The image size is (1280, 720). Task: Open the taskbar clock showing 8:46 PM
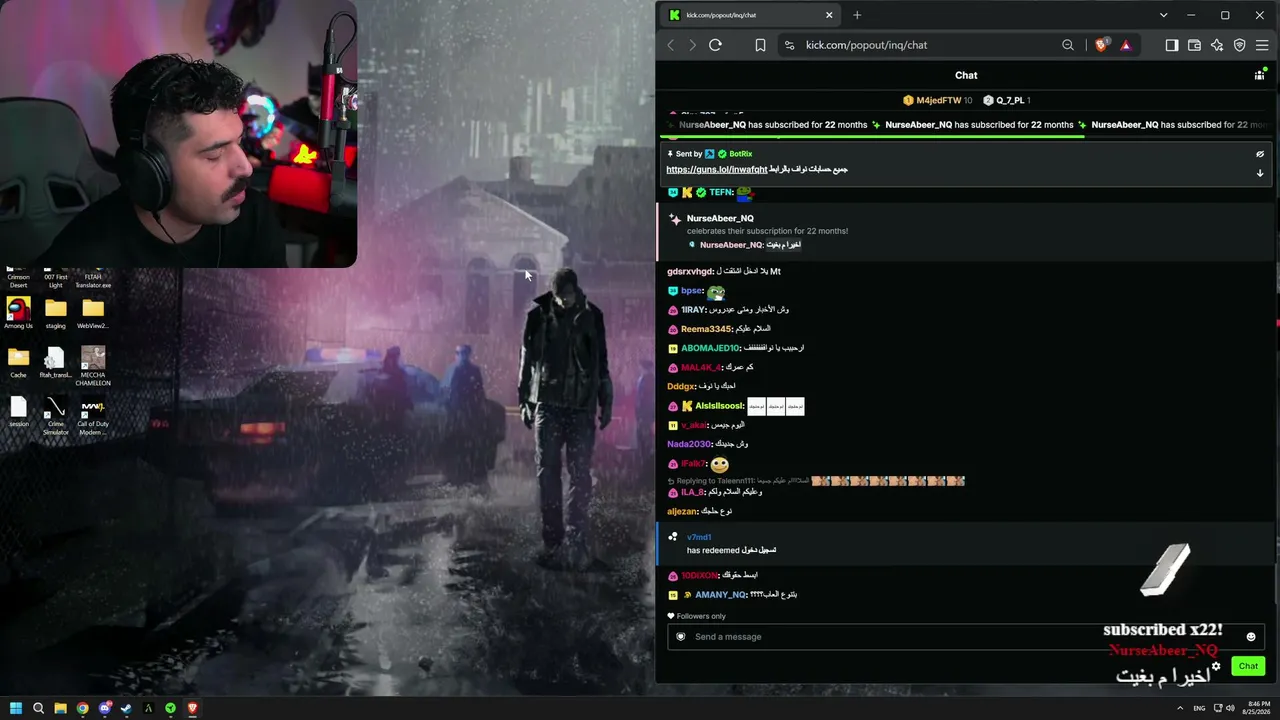[1257, 709]
